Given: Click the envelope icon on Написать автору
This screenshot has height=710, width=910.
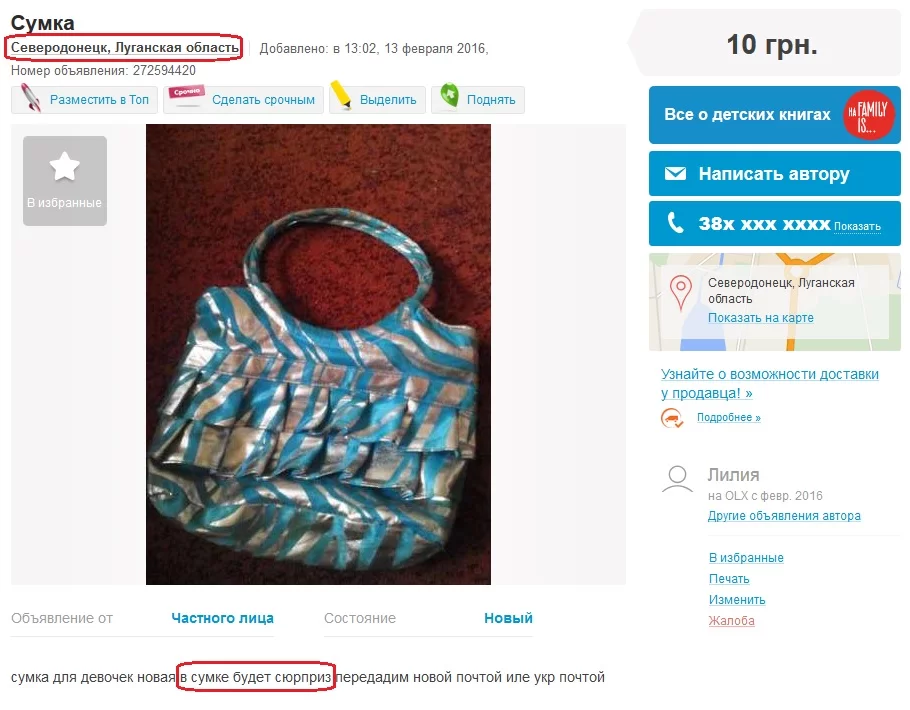Looking at the screenshot, I should click(x=675, y=174).
